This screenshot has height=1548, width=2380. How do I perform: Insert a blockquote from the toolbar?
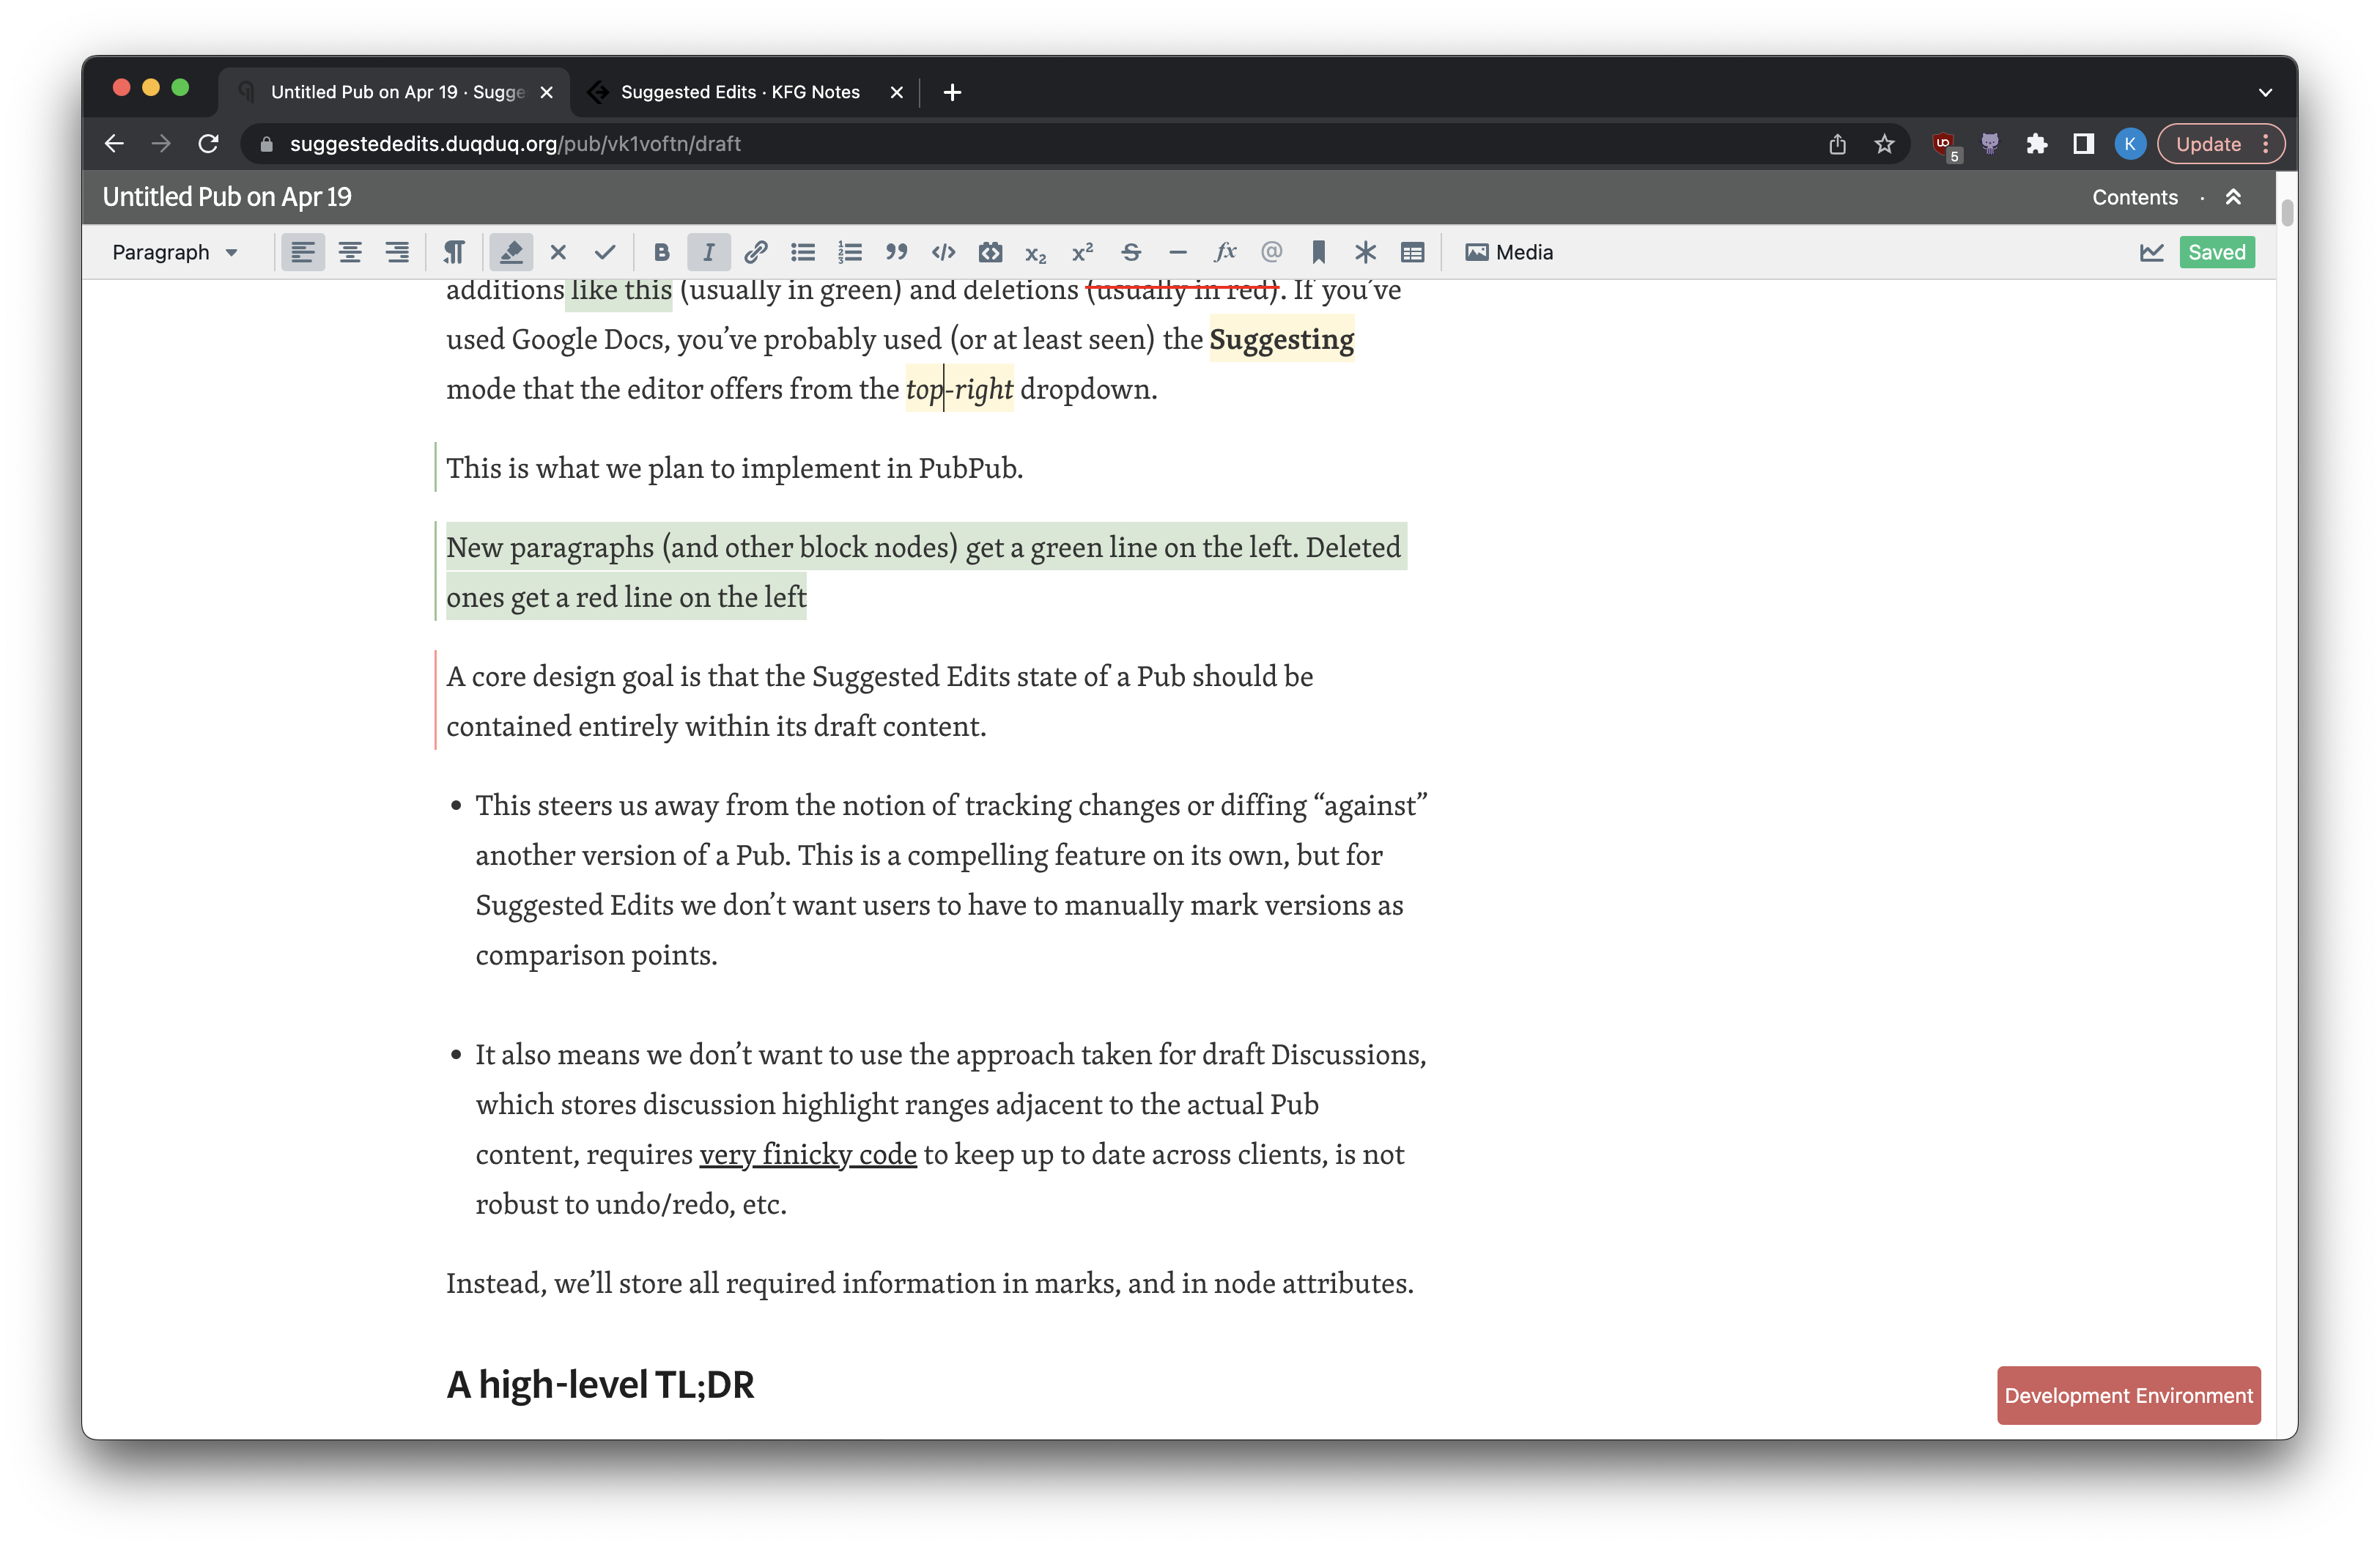pos(896,252)
